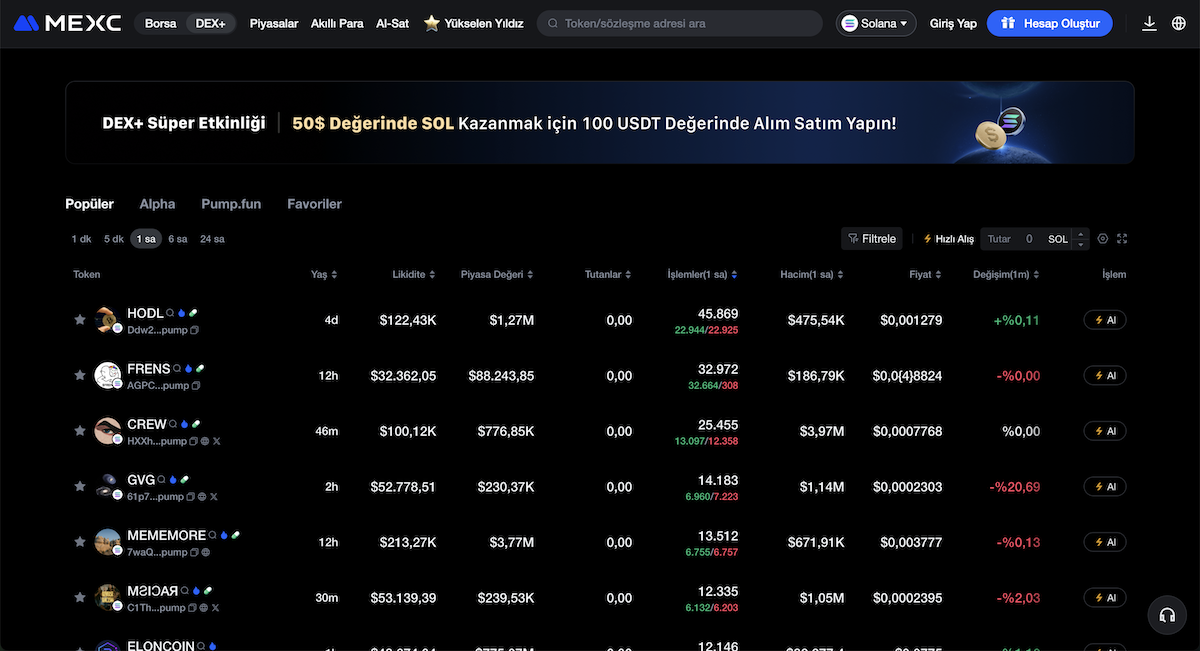This screenshot has height=651, width=1200.
Task: Sort by Tutanlar column header
Action: click(609, 274)
